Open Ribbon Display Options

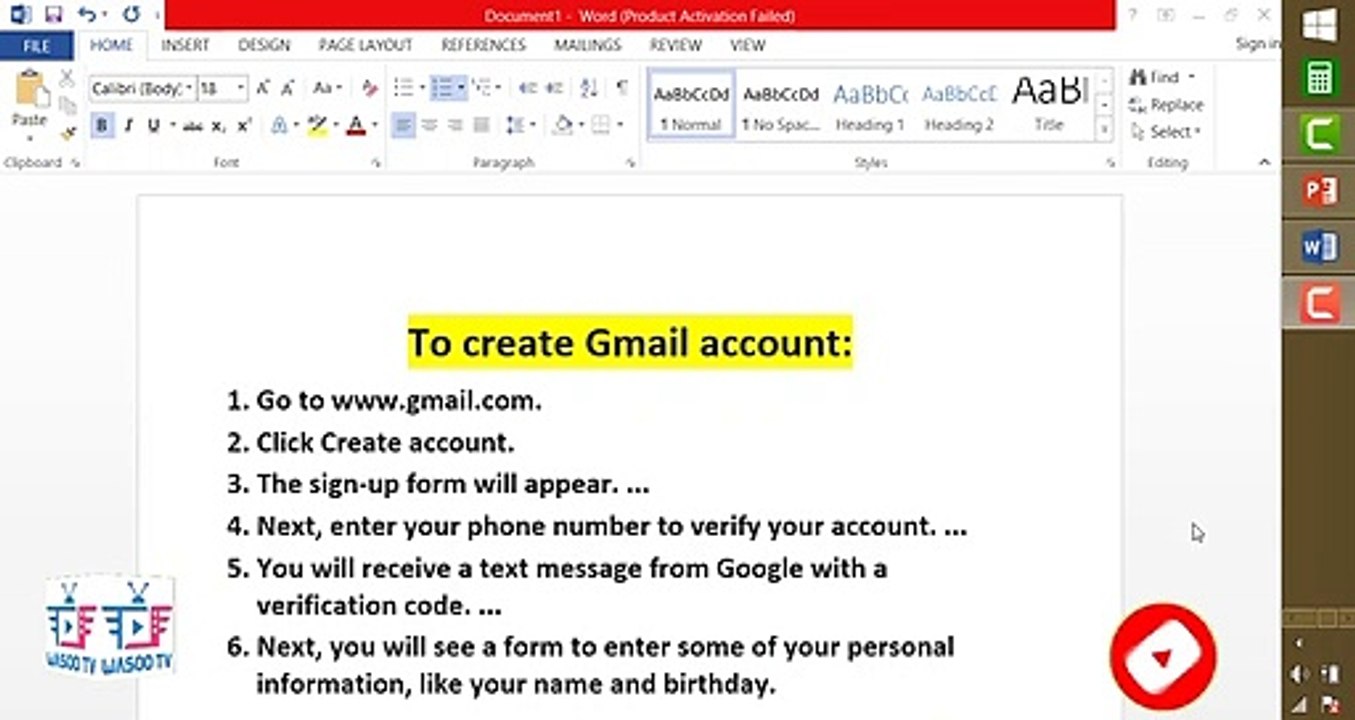pos(1166,15)
